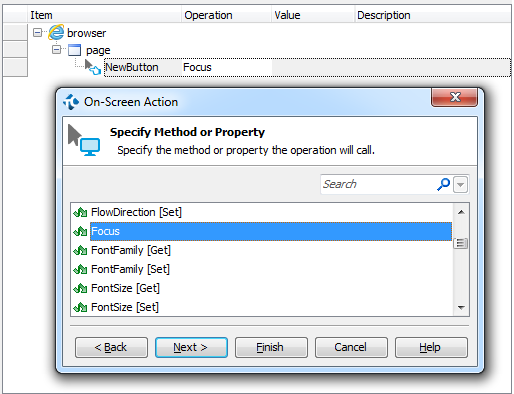Viewport: 514px width, 394px height.
Task: Click the Internet Explorer browser icon
Action: [x=56, y=33]
